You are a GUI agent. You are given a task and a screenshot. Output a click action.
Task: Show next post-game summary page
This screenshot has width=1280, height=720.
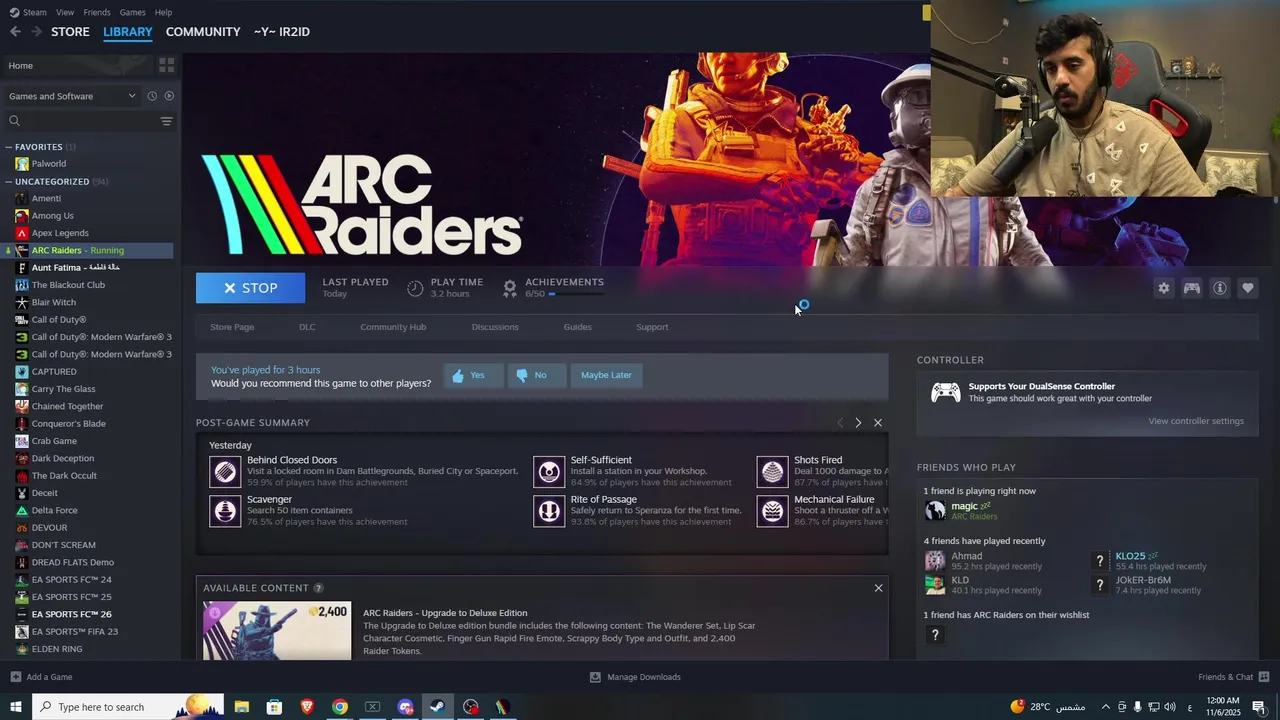click(858, 423)
